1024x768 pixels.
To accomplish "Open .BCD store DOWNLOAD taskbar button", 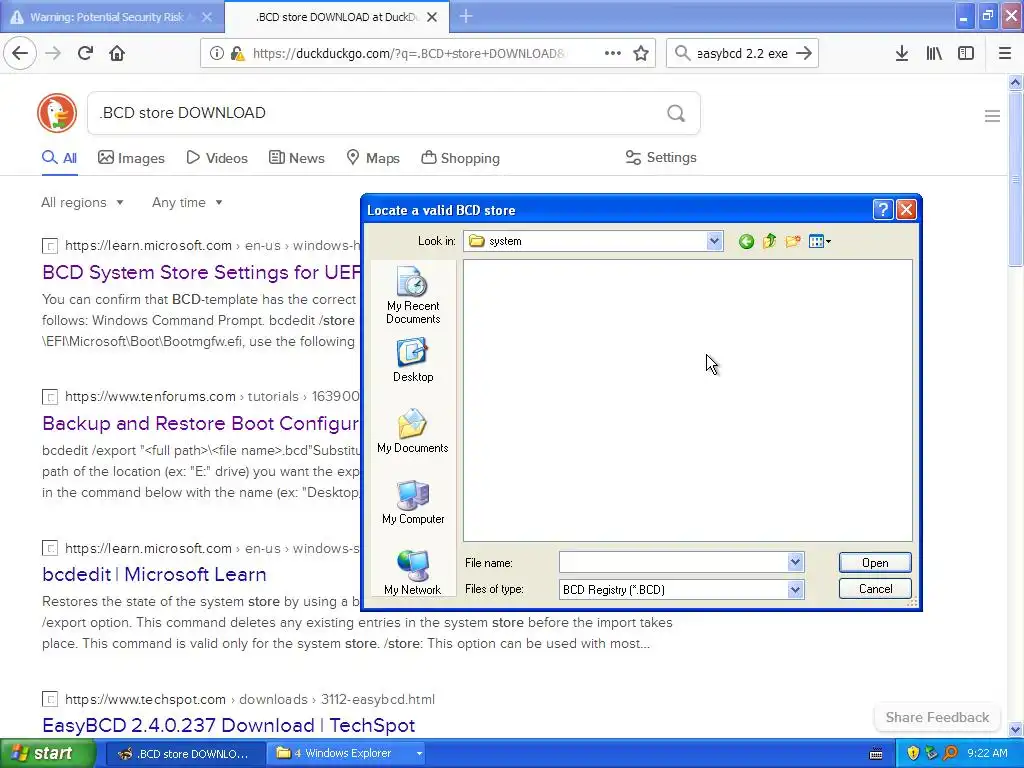I will point(184,754).
